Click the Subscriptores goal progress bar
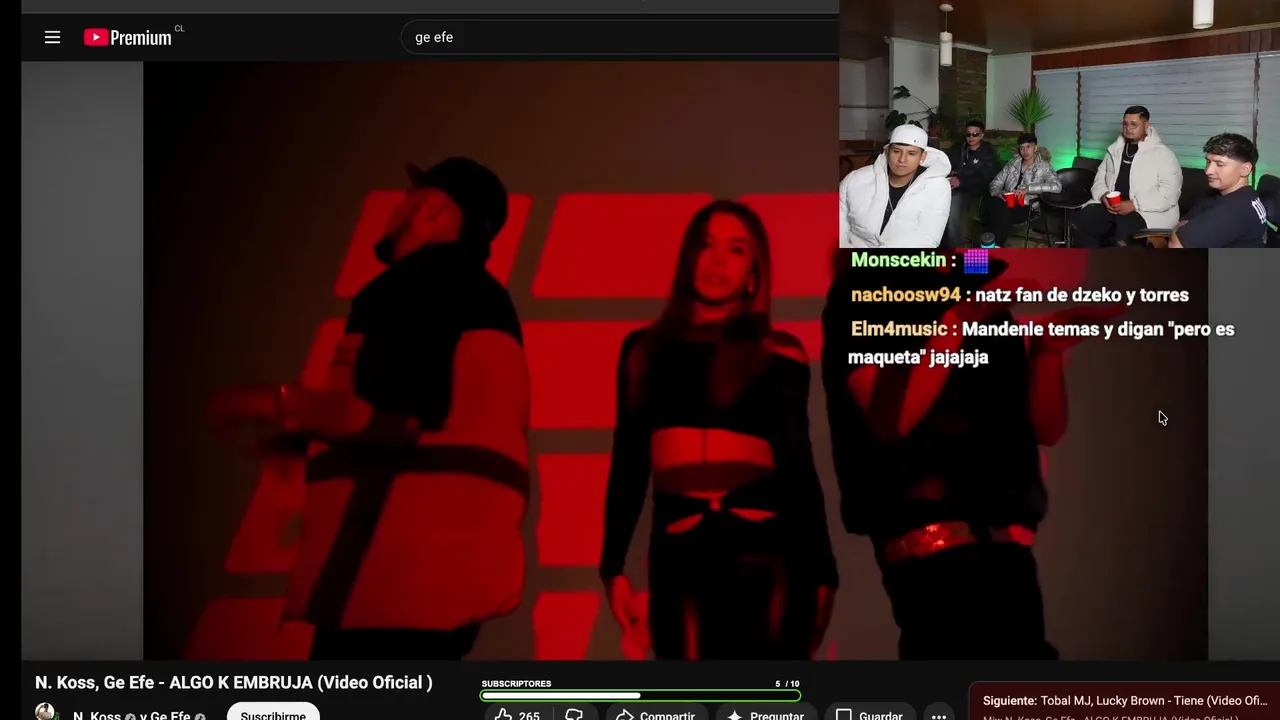The image size is (1280, 720). pyautogui.click(x=640, y=695)
